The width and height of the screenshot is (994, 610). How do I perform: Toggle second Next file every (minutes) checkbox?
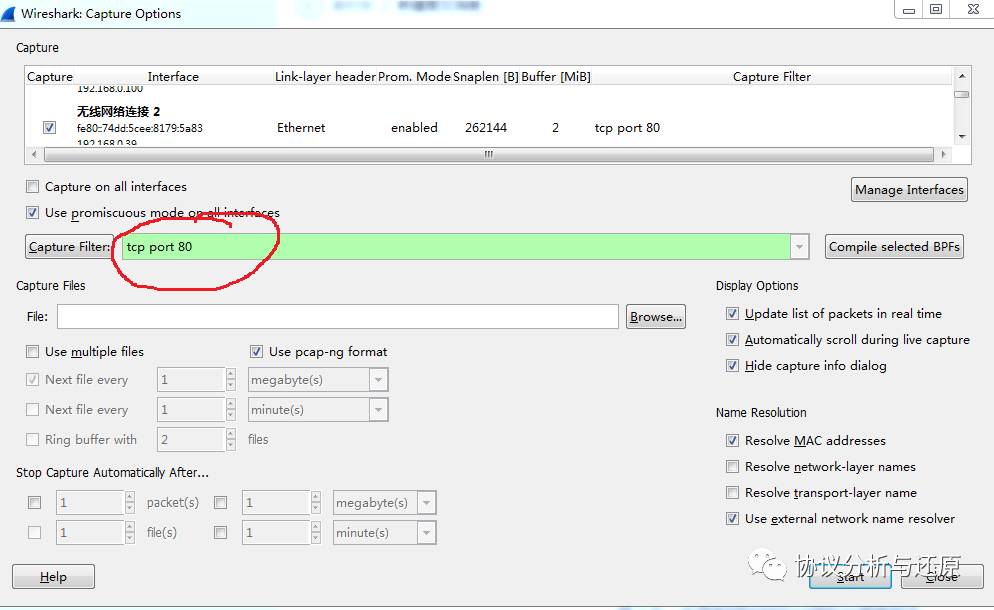32,410
